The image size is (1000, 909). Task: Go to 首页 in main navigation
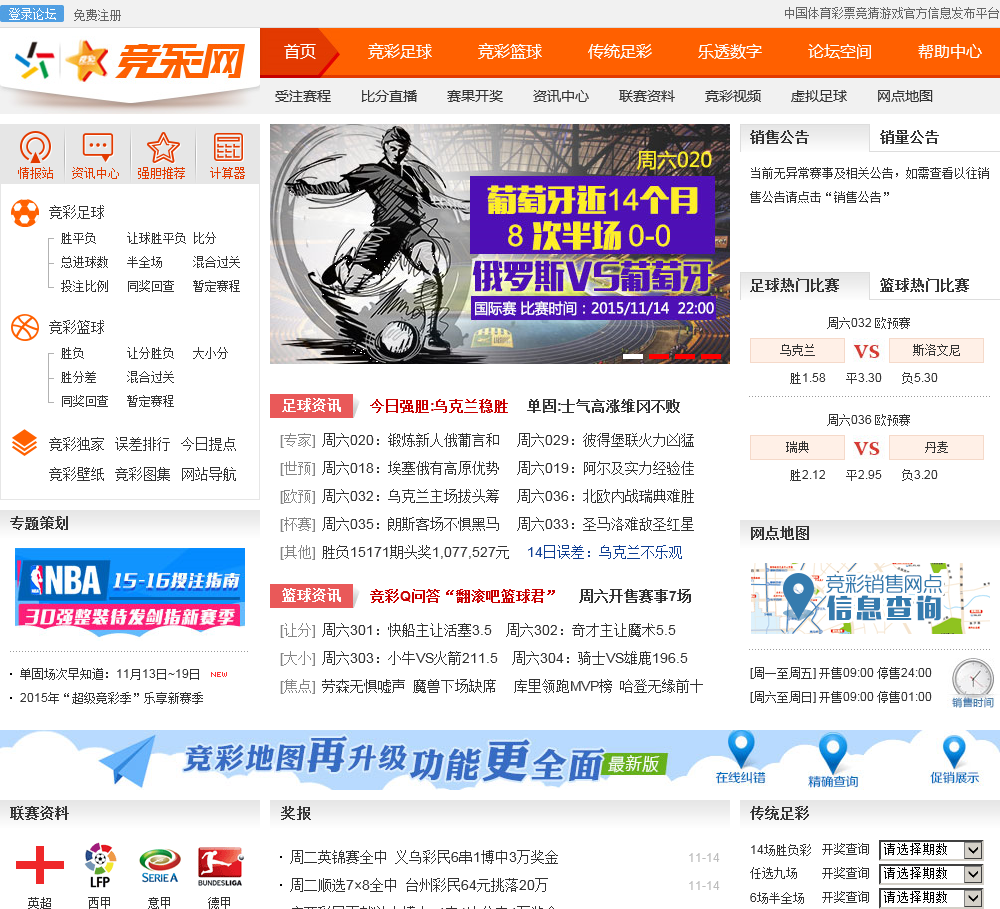pyautogui.click(x=300, y=52)
